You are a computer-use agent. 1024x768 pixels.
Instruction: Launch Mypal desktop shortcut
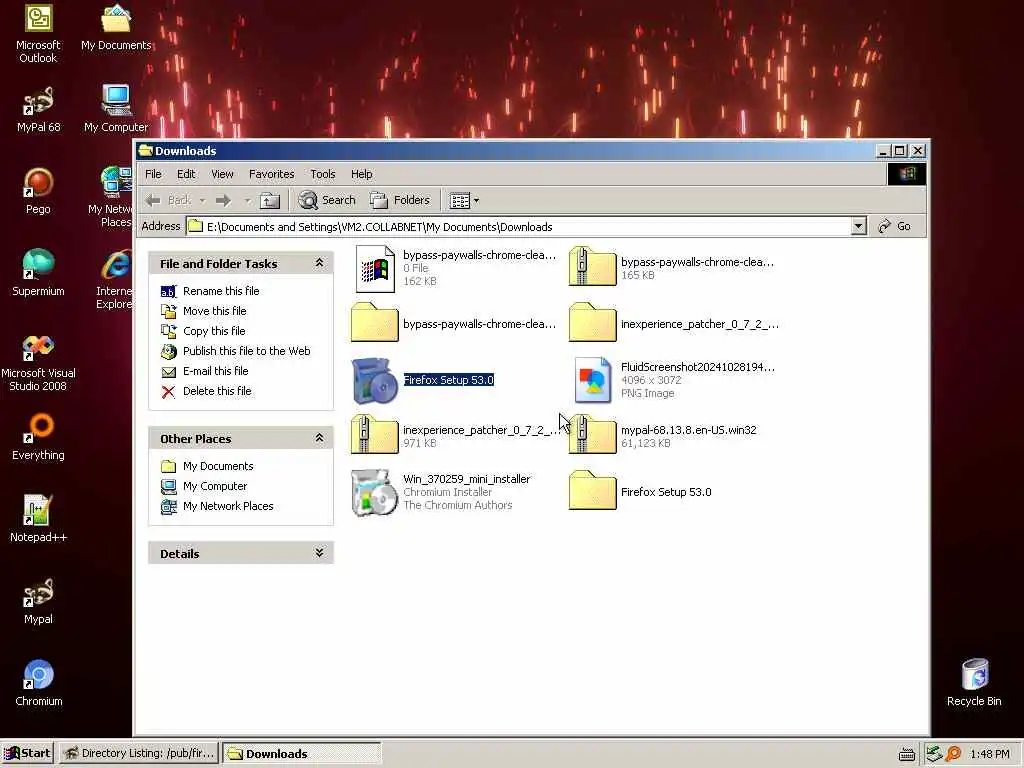pyautogui.click(x=38, y=601)
